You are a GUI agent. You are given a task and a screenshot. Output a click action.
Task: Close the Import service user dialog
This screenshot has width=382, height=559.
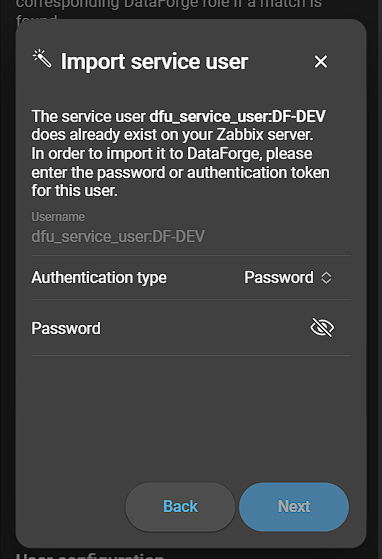(x=321, y=62)
